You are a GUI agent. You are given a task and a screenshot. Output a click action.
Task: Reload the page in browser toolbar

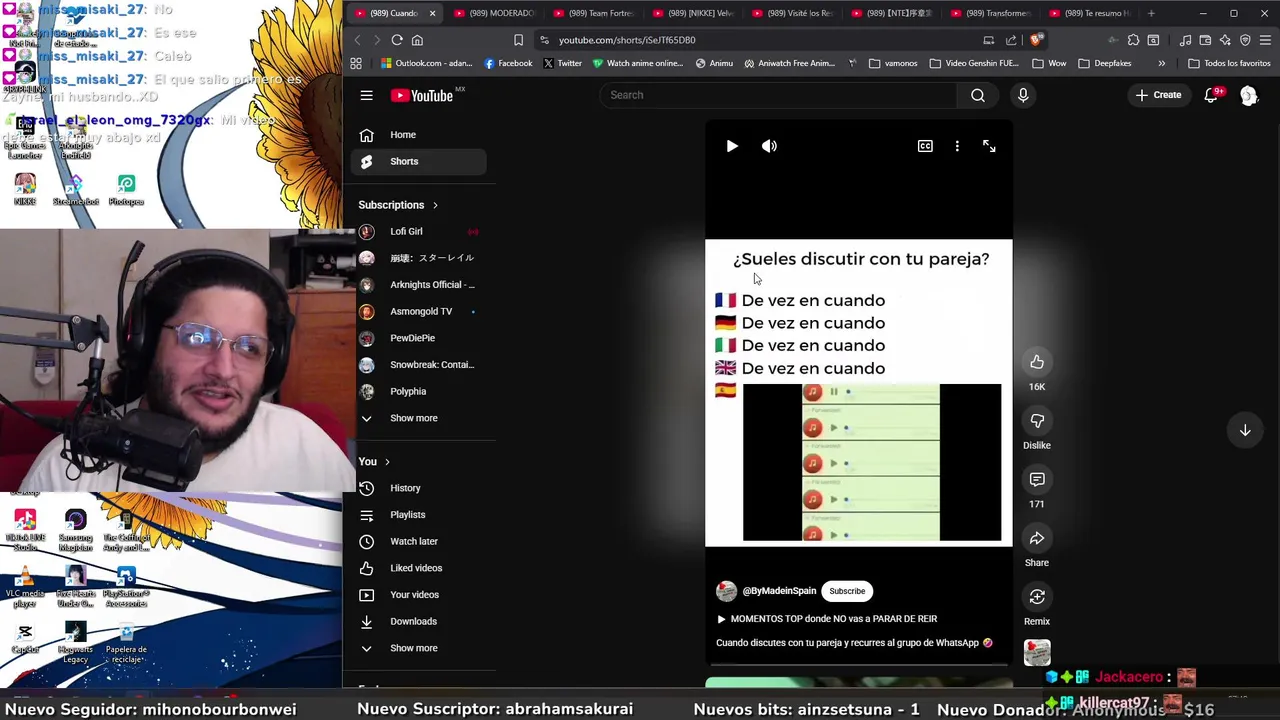click(397, 40)
